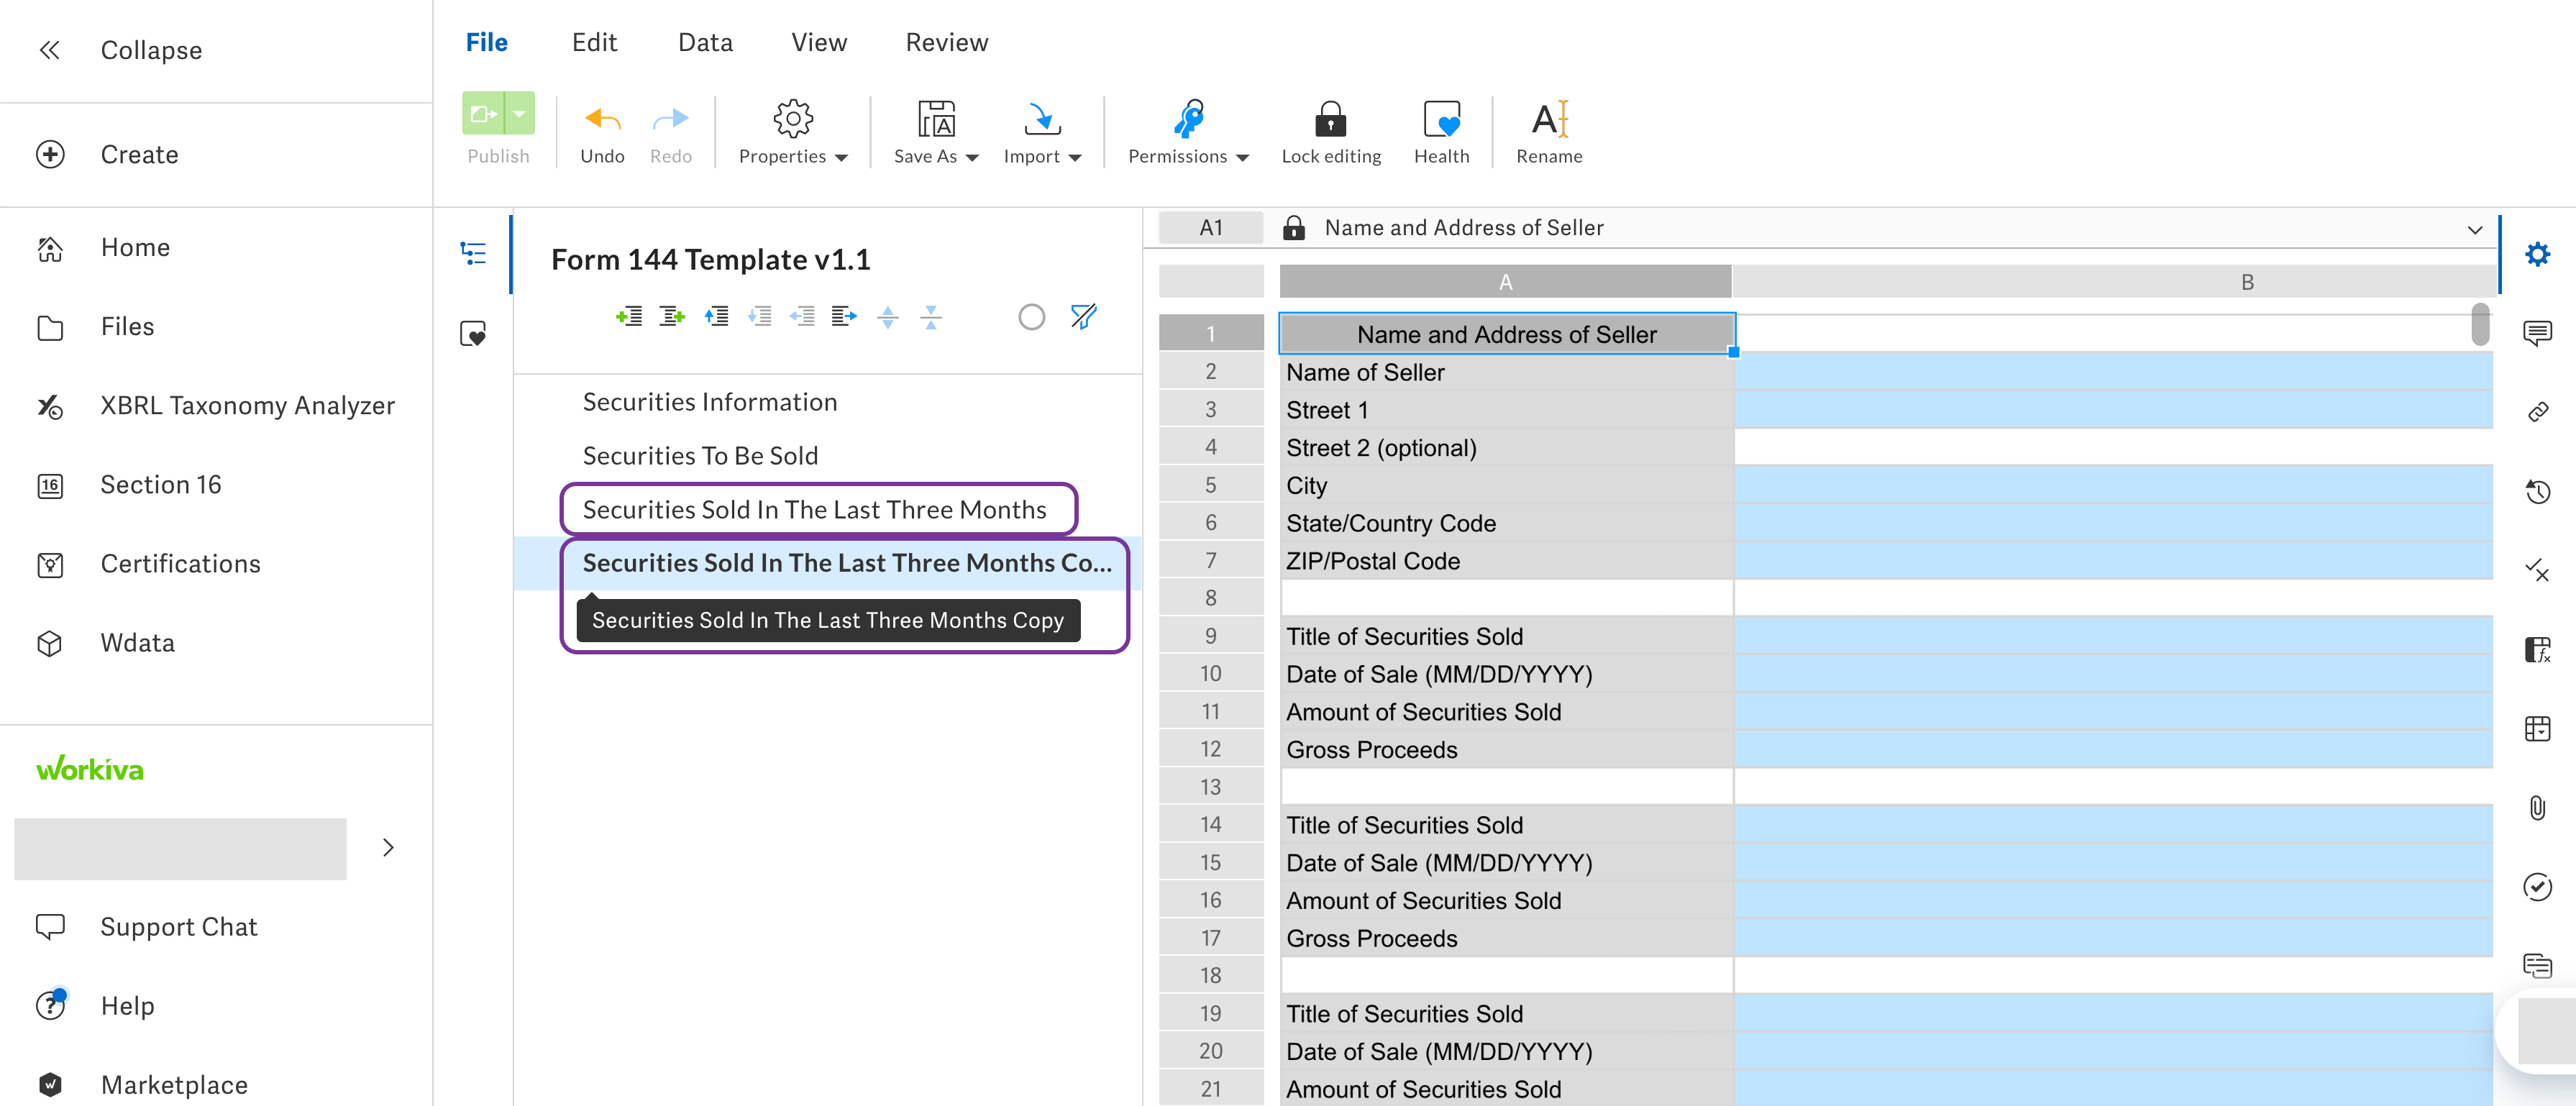Go to XBRL Taxonomy Analyzer

[247, 406]
